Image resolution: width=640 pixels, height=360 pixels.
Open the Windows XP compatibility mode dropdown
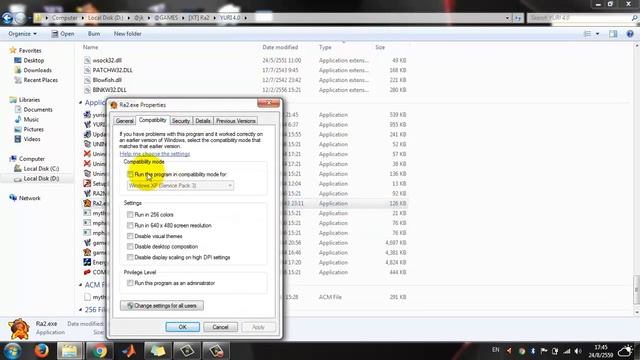(180, 186)
